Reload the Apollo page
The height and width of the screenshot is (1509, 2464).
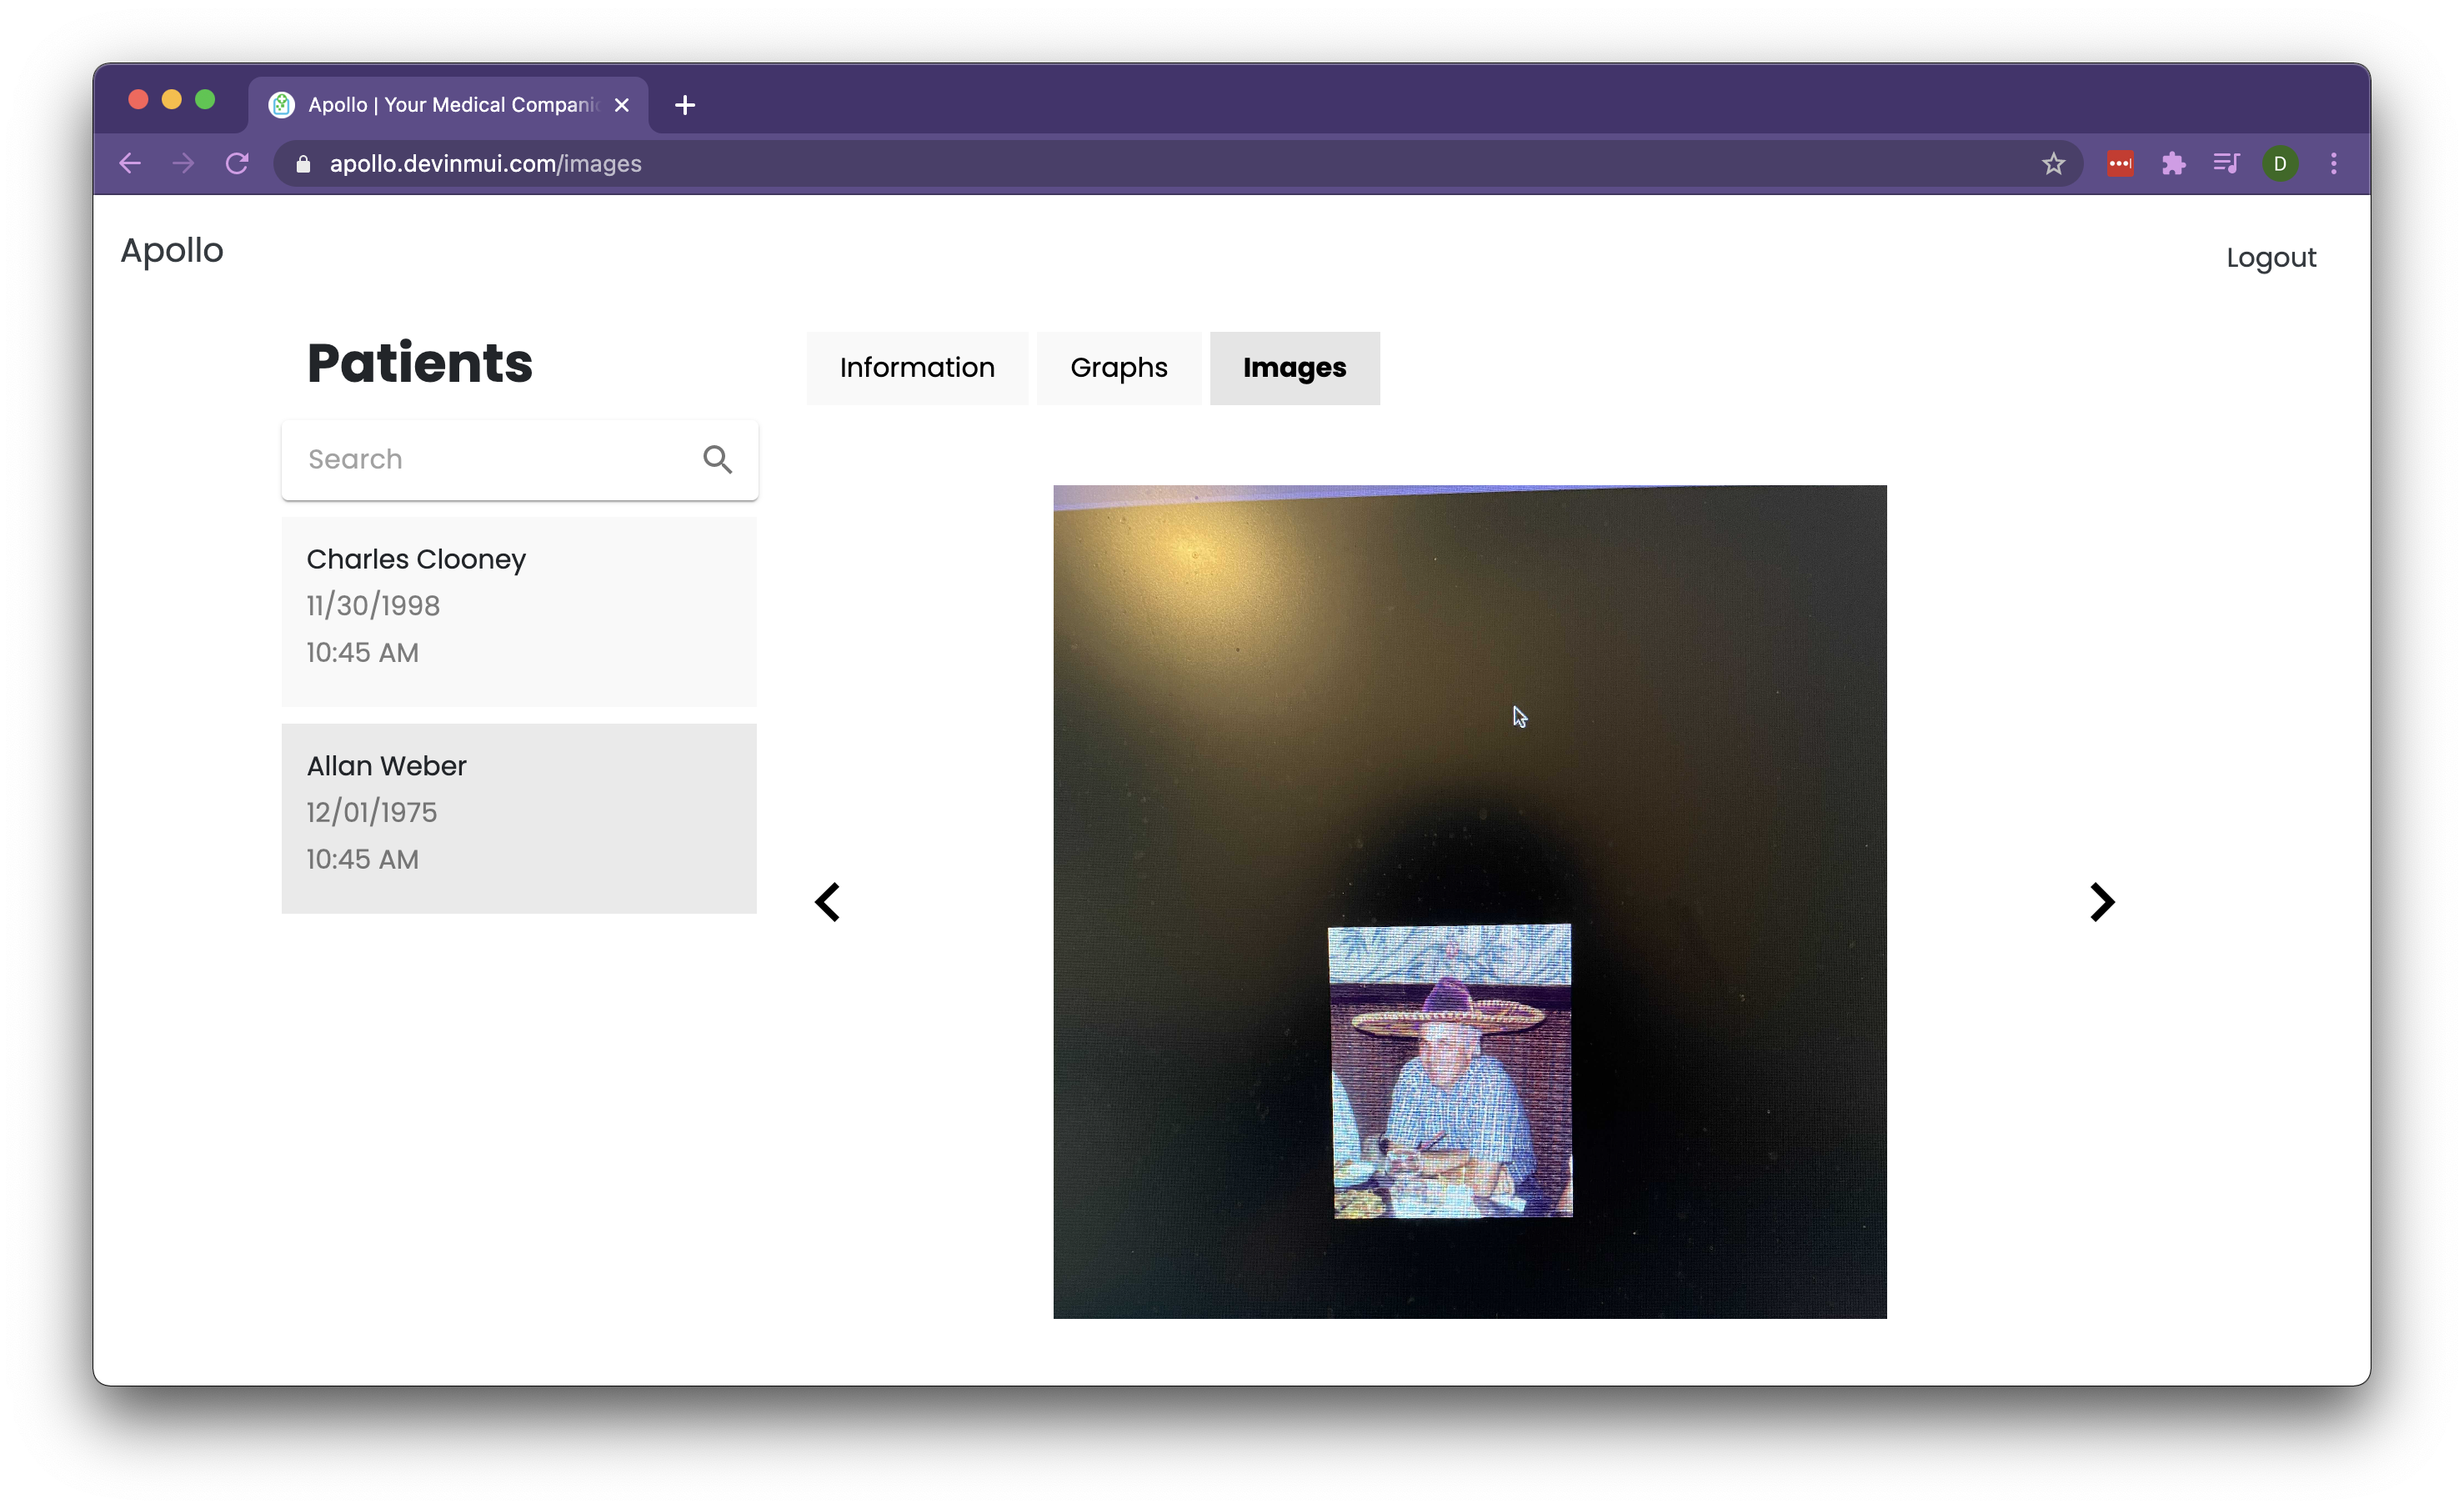[237, 164]
